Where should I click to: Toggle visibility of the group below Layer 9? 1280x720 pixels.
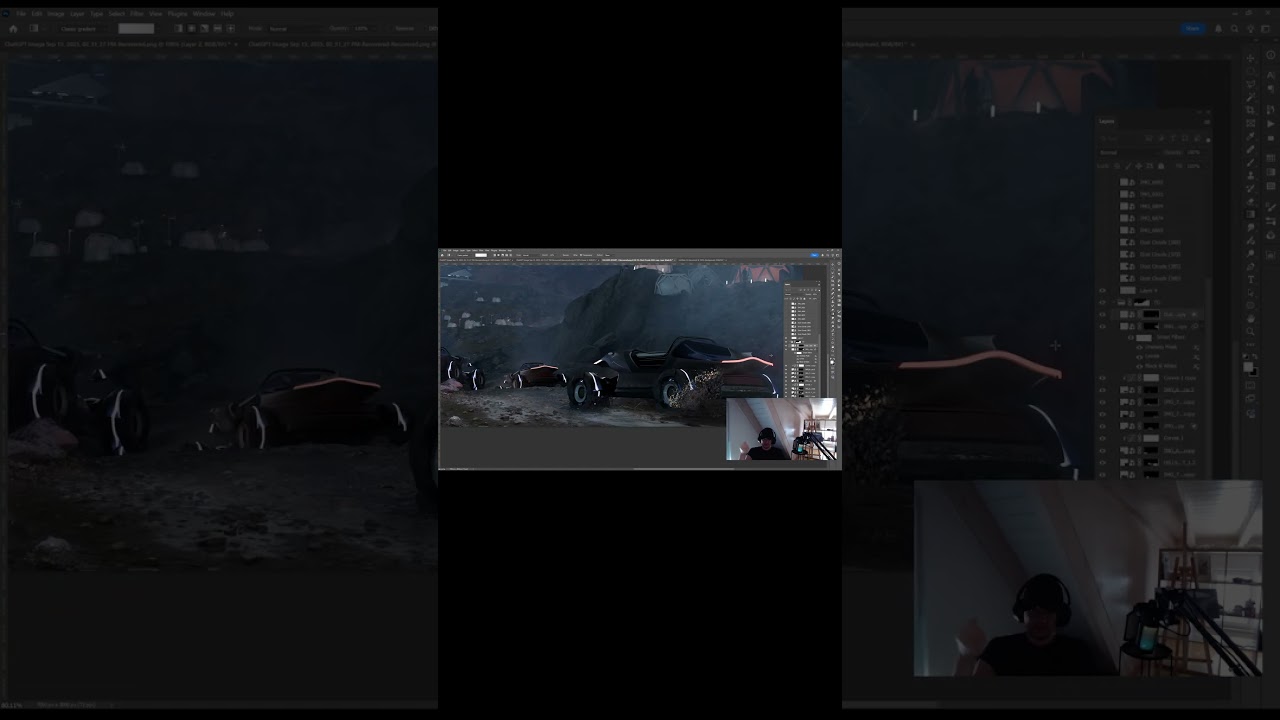pos(1103,302)
